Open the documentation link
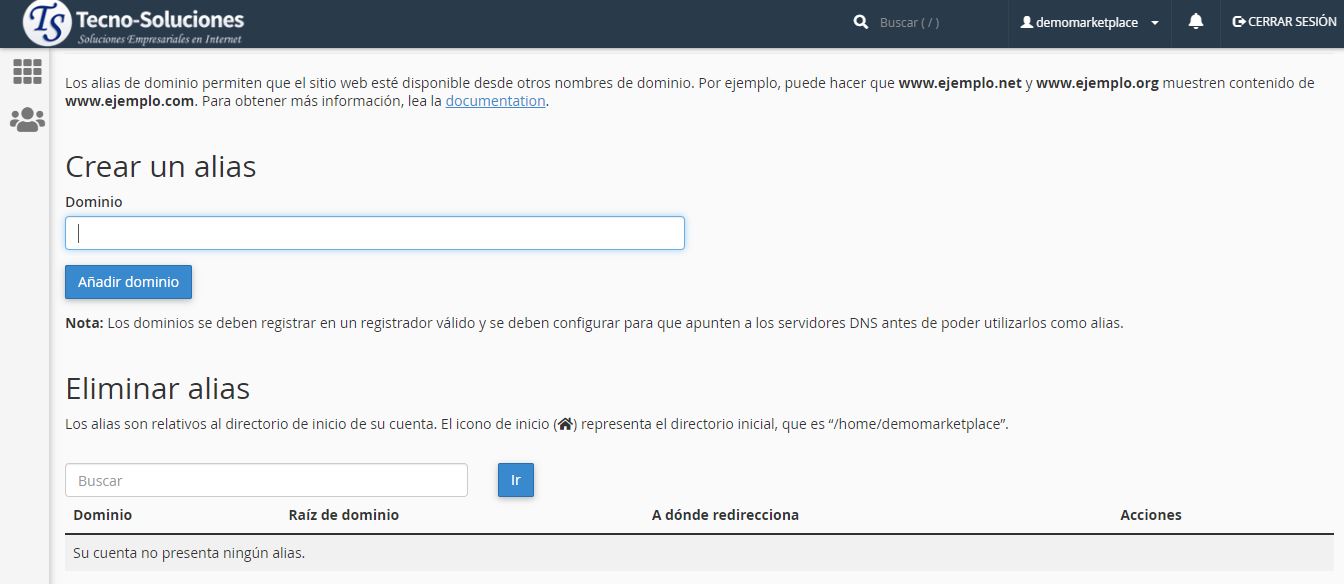Screen dimensions: 1344x584 click(x=495, y=101)
